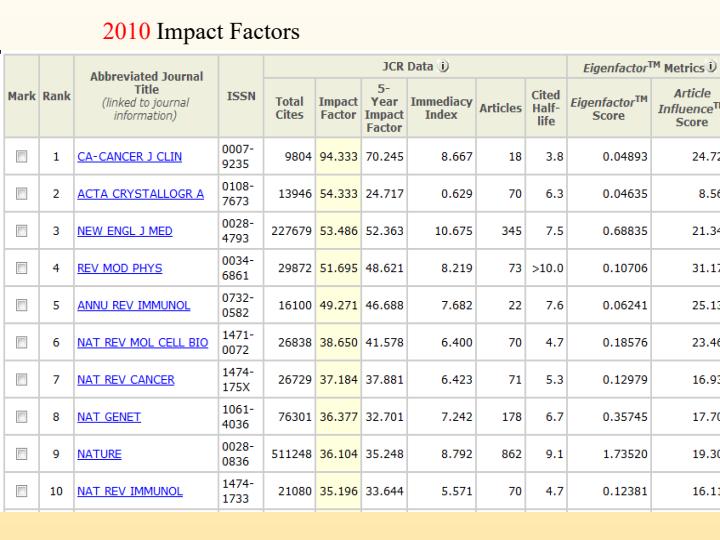
Task: Open the NAT GENET journal link
Action: tap(109, 417)
